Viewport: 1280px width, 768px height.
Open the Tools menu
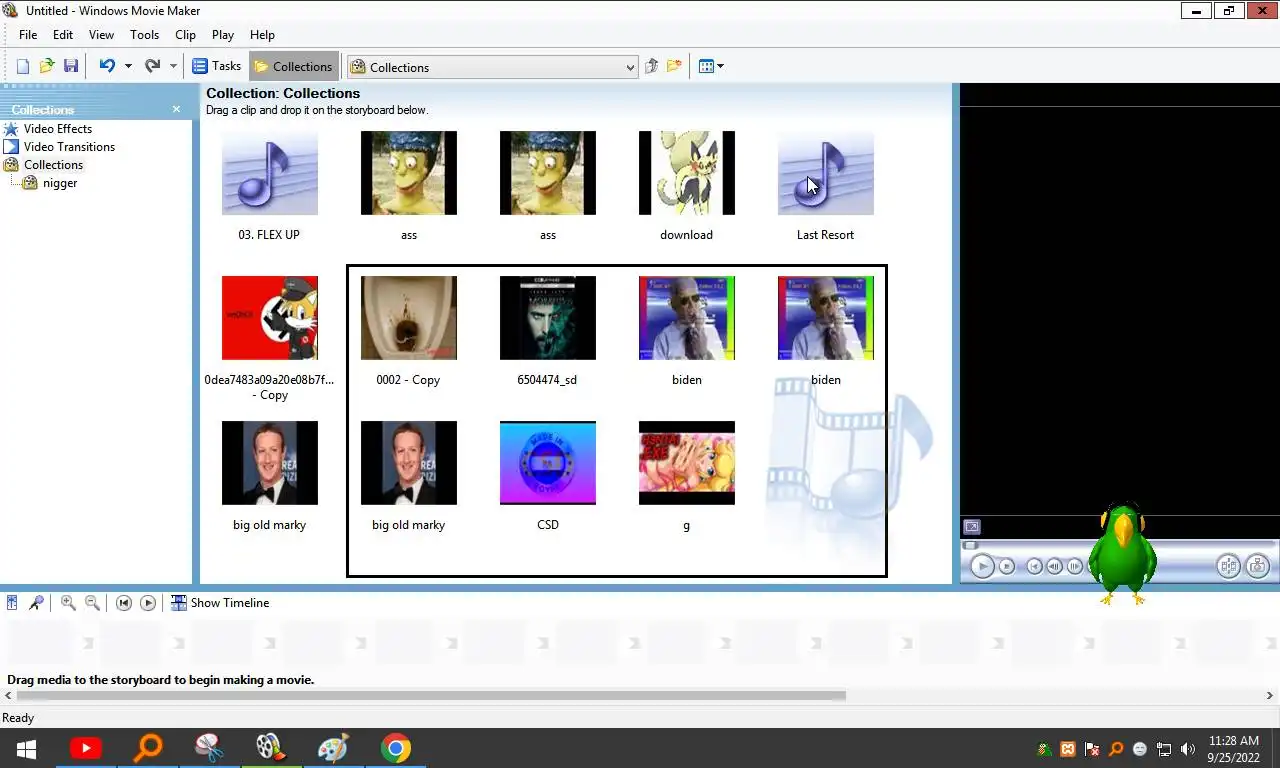tap(144, 34)
